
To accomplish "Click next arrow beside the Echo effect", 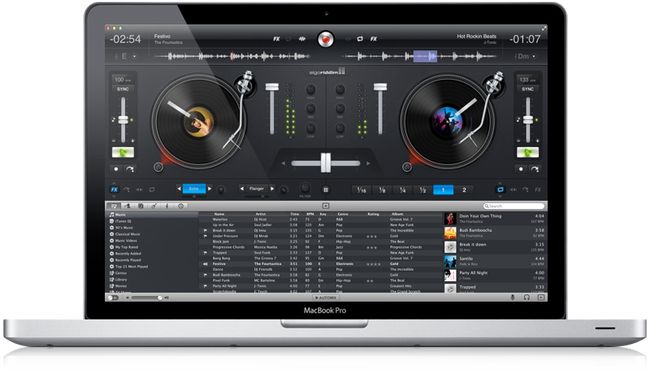I will click(x=210, y=189).
